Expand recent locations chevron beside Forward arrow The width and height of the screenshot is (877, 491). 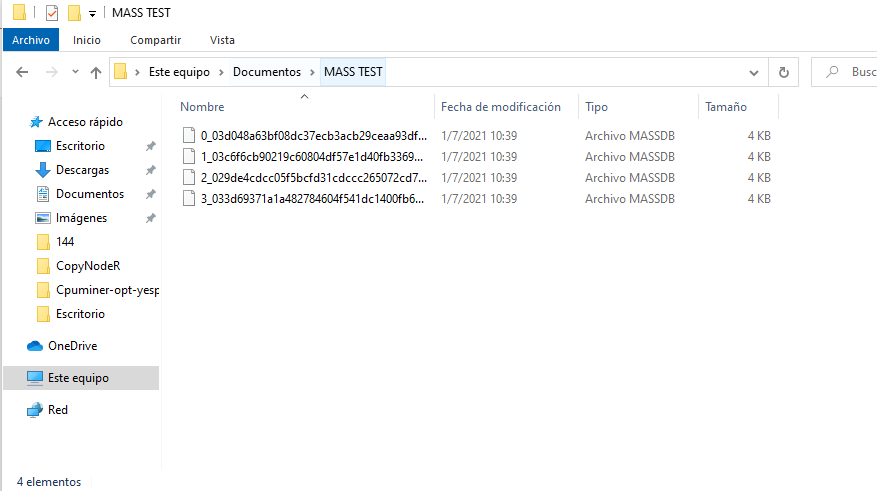click(73, 73)
